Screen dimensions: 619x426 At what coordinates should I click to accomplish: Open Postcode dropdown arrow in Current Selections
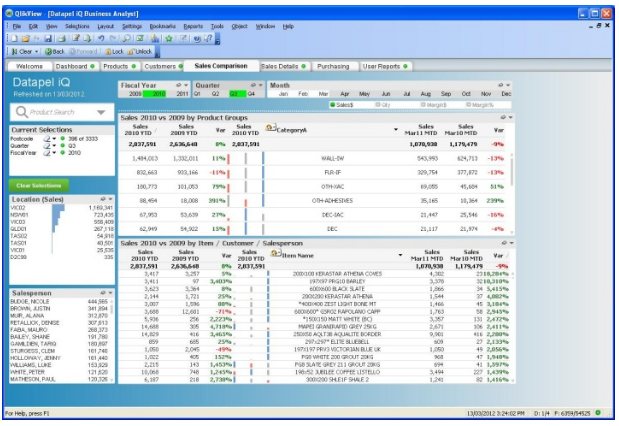click(x=54, y=139)
